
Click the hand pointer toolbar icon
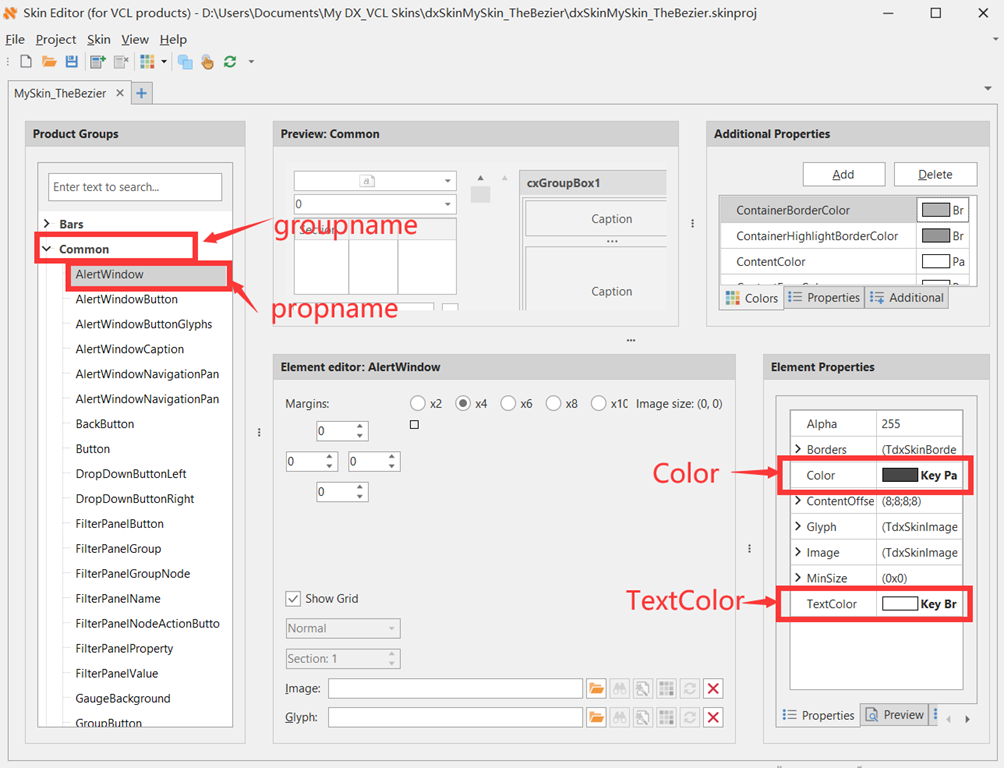pyautogui.click(x=207, y=61)
